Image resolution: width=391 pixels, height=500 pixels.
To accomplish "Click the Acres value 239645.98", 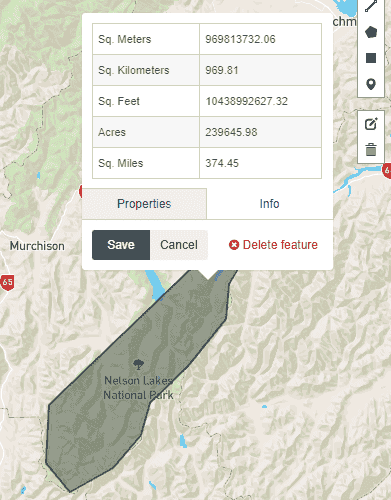I will (231, 132).
